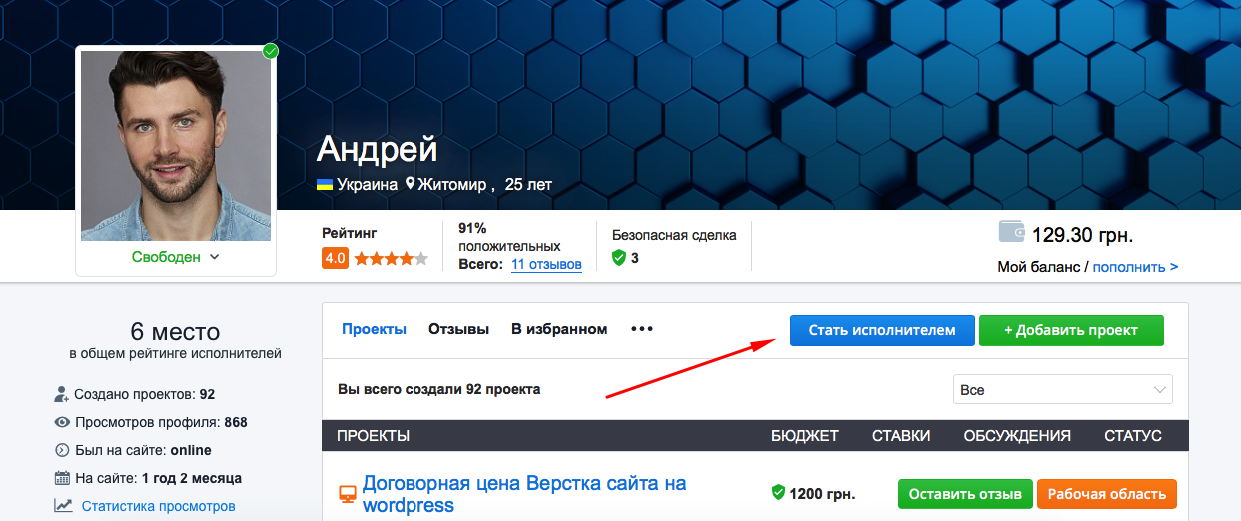Viewport: 1241px width, 521px height.
Task: Click the location pin icon near Житомир
Action: [x=410, y=185]
